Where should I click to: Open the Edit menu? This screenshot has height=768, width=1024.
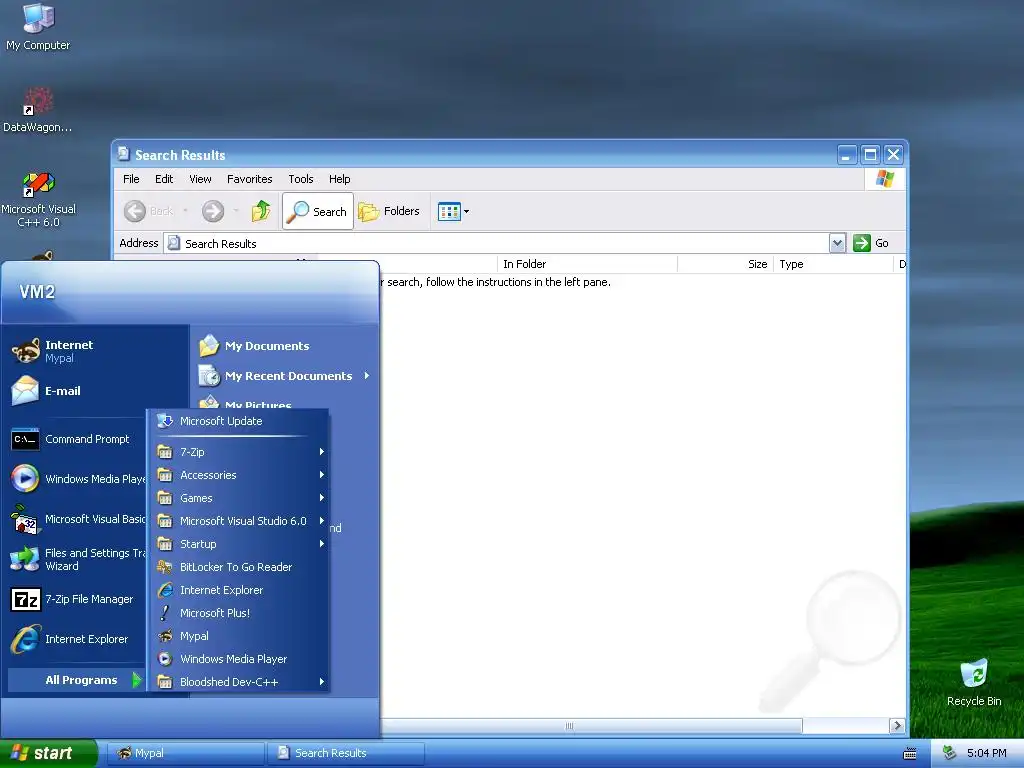tap(164, 179)
